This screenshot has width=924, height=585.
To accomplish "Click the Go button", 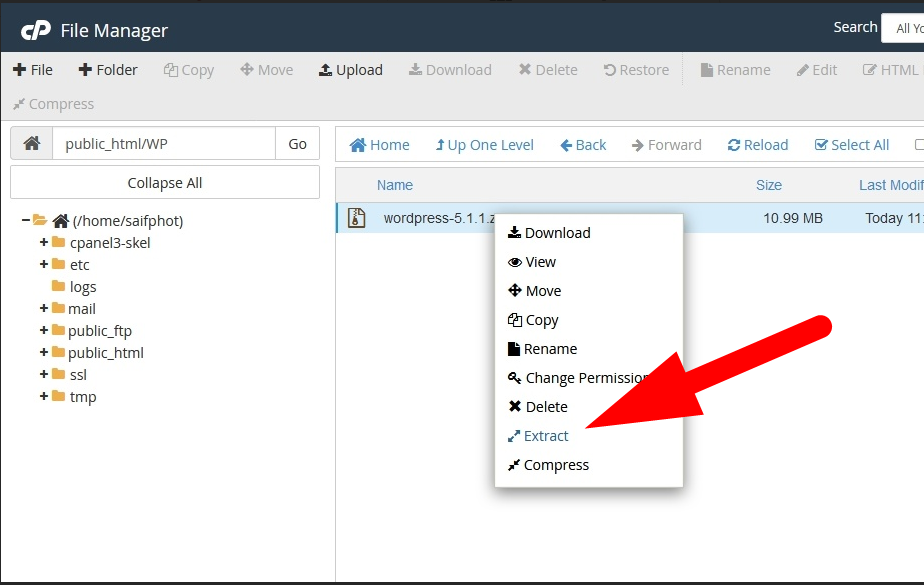I will point(298,143).
